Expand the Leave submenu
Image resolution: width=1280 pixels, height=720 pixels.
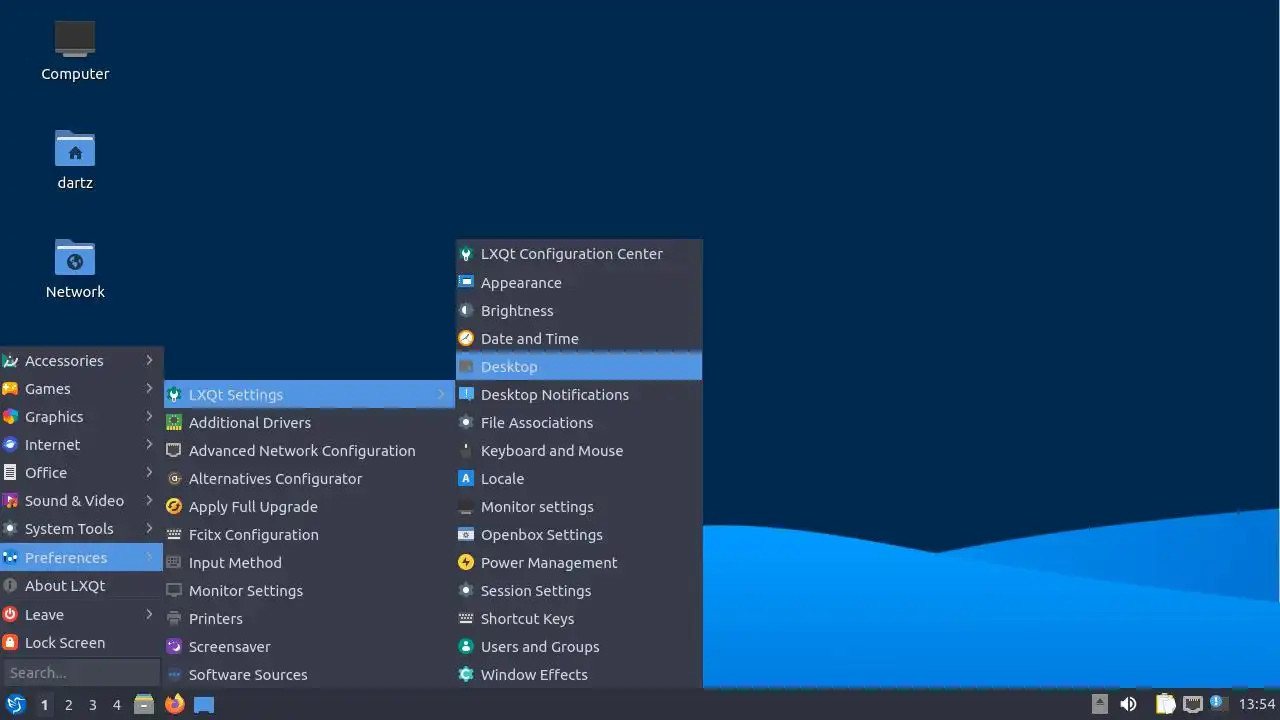point(81,615)
